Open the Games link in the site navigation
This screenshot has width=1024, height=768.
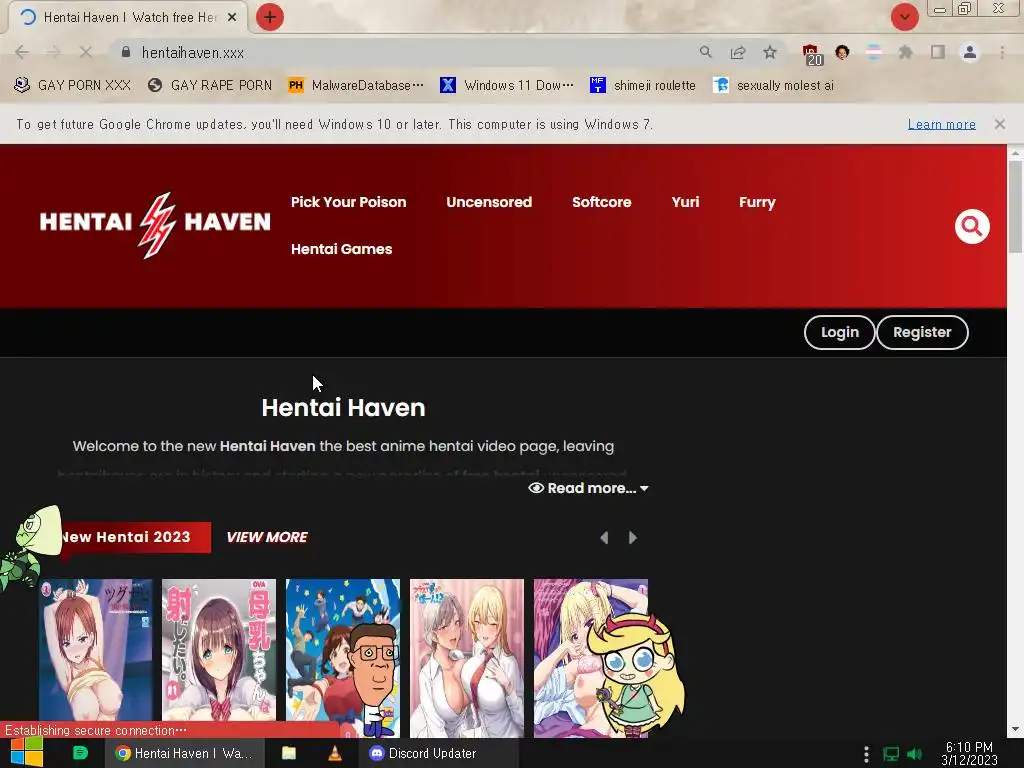point(342,249)
